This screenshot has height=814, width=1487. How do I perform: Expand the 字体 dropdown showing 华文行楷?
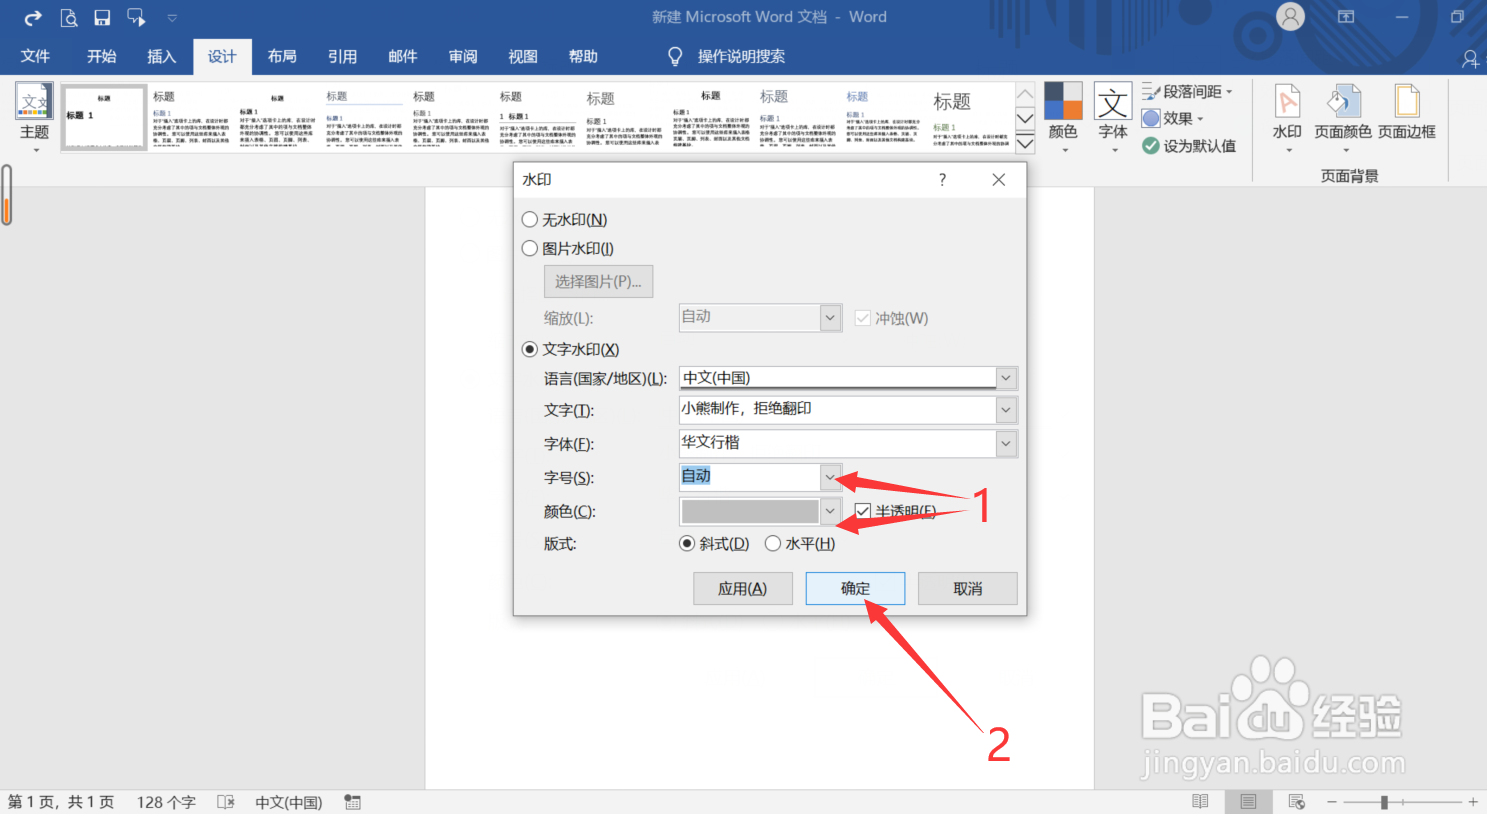point(1007,444)
